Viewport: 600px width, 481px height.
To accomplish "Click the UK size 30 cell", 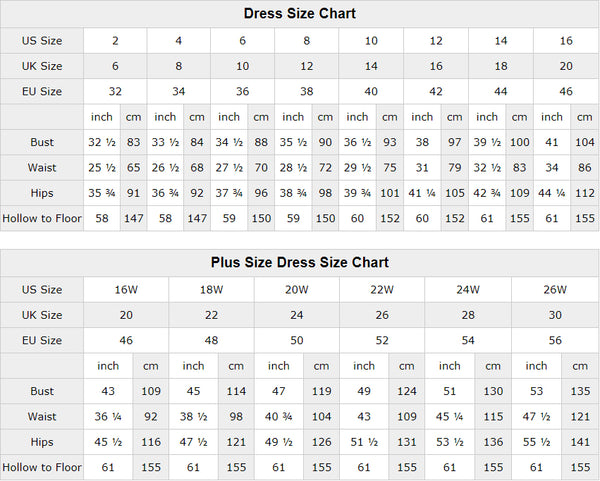I will click(x=553, y=315).
